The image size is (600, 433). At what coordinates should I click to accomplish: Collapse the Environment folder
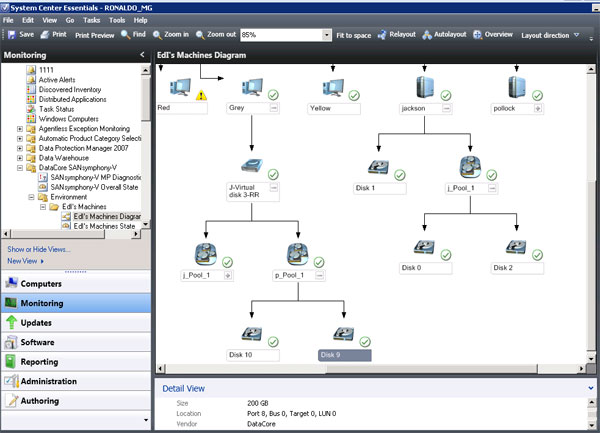[31, 197]
